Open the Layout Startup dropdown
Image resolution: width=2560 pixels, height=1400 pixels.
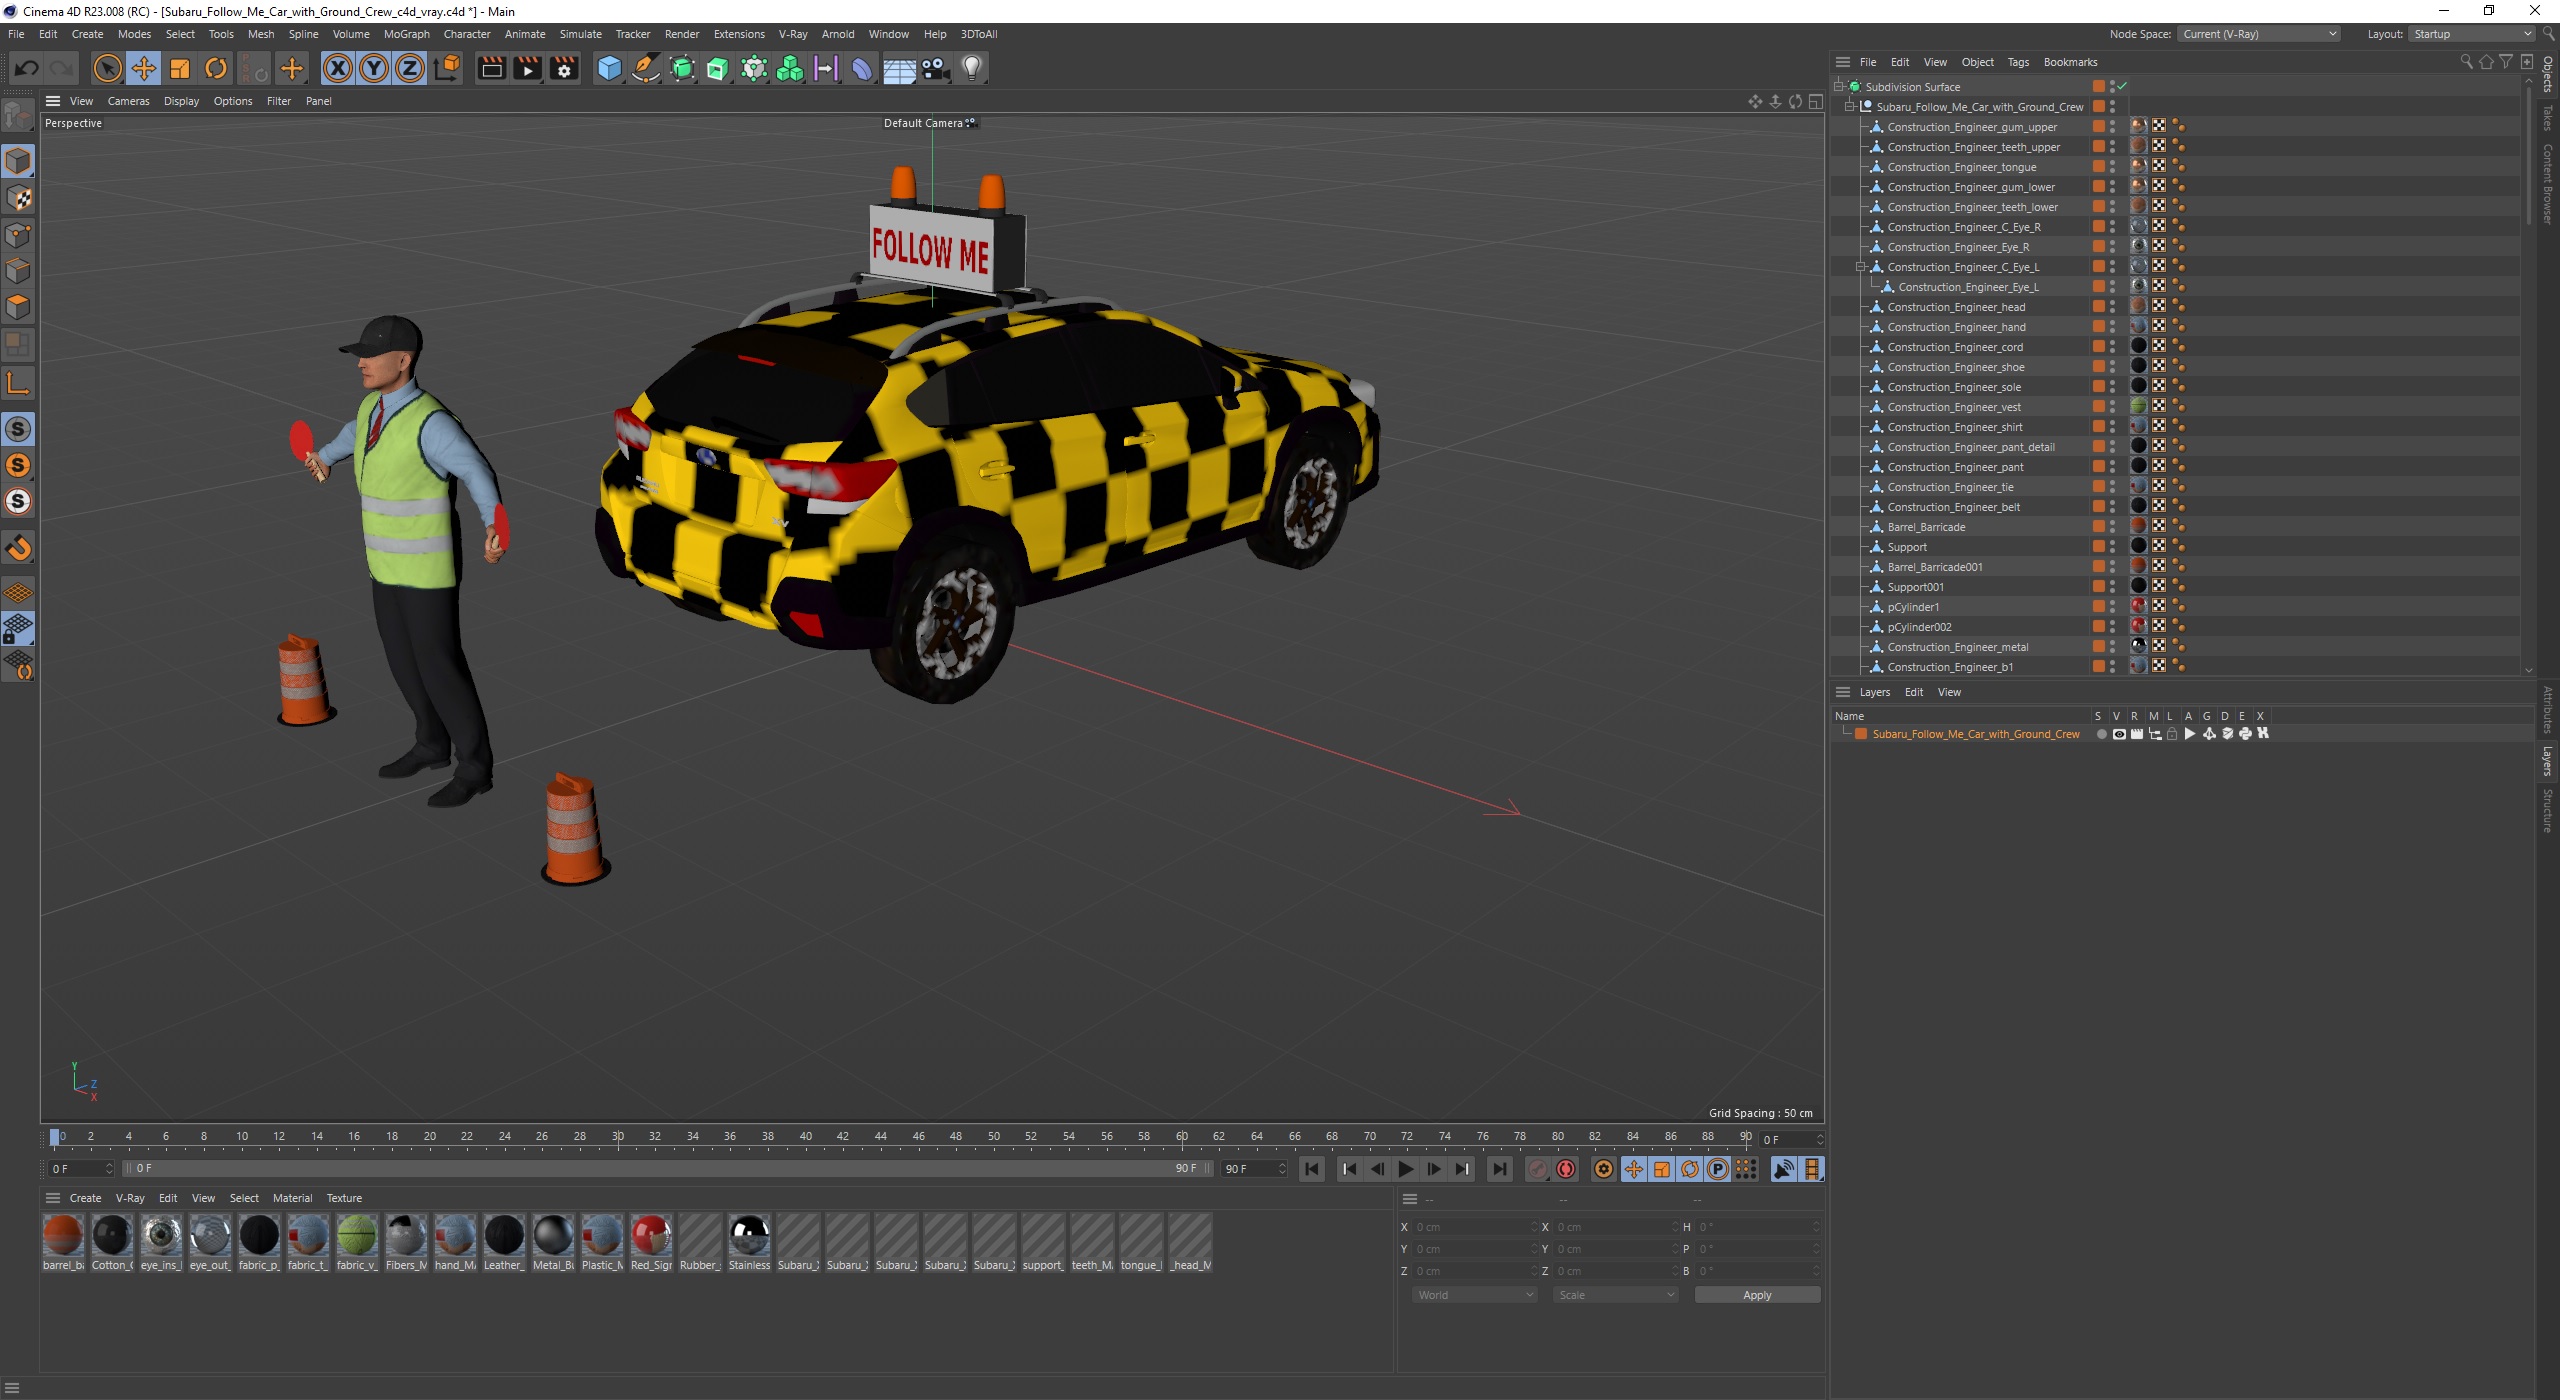pos(2471,34)
